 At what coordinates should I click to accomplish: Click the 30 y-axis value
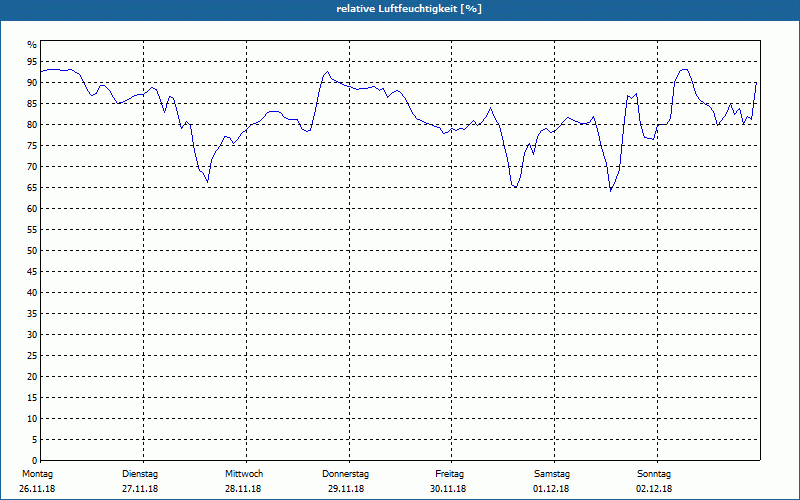[x=32, y=335]
